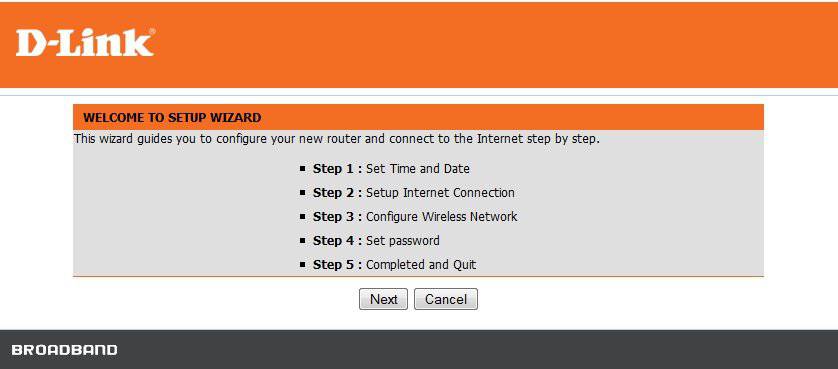
Task: Click the D-Link logo
Action: (x=86, y=43)
